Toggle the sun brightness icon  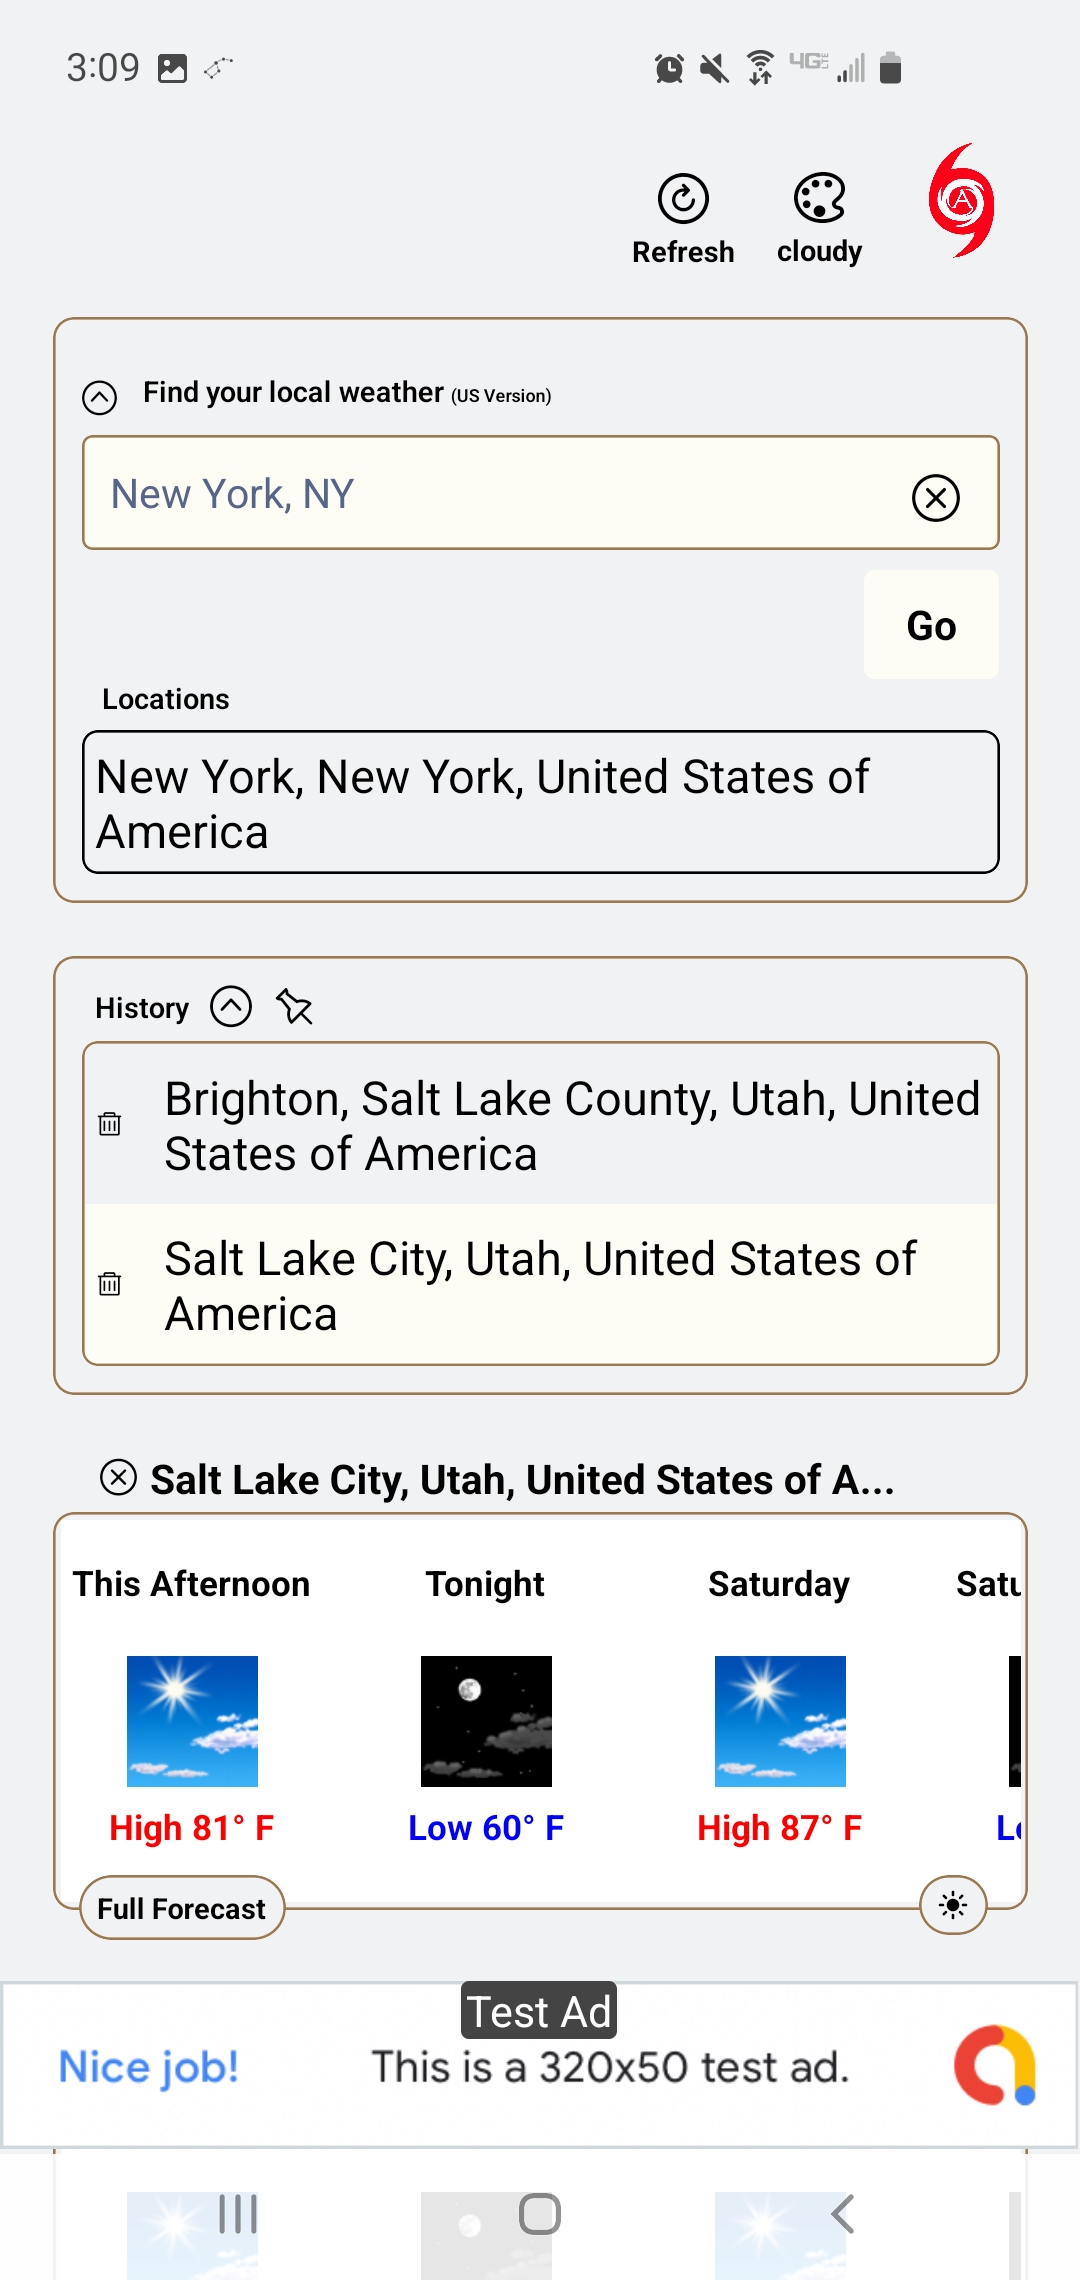click(x=953, y=1905)
